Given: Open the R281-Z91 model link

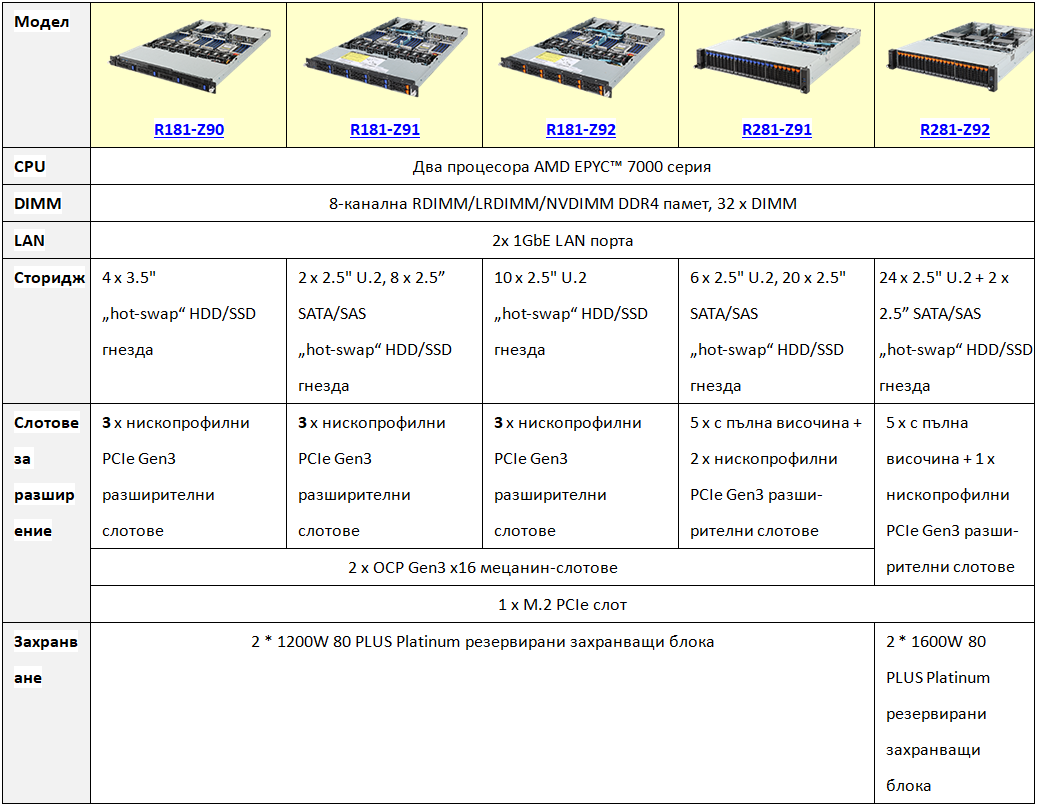Looking at the screenshot, I should click(x=776, y=130).
